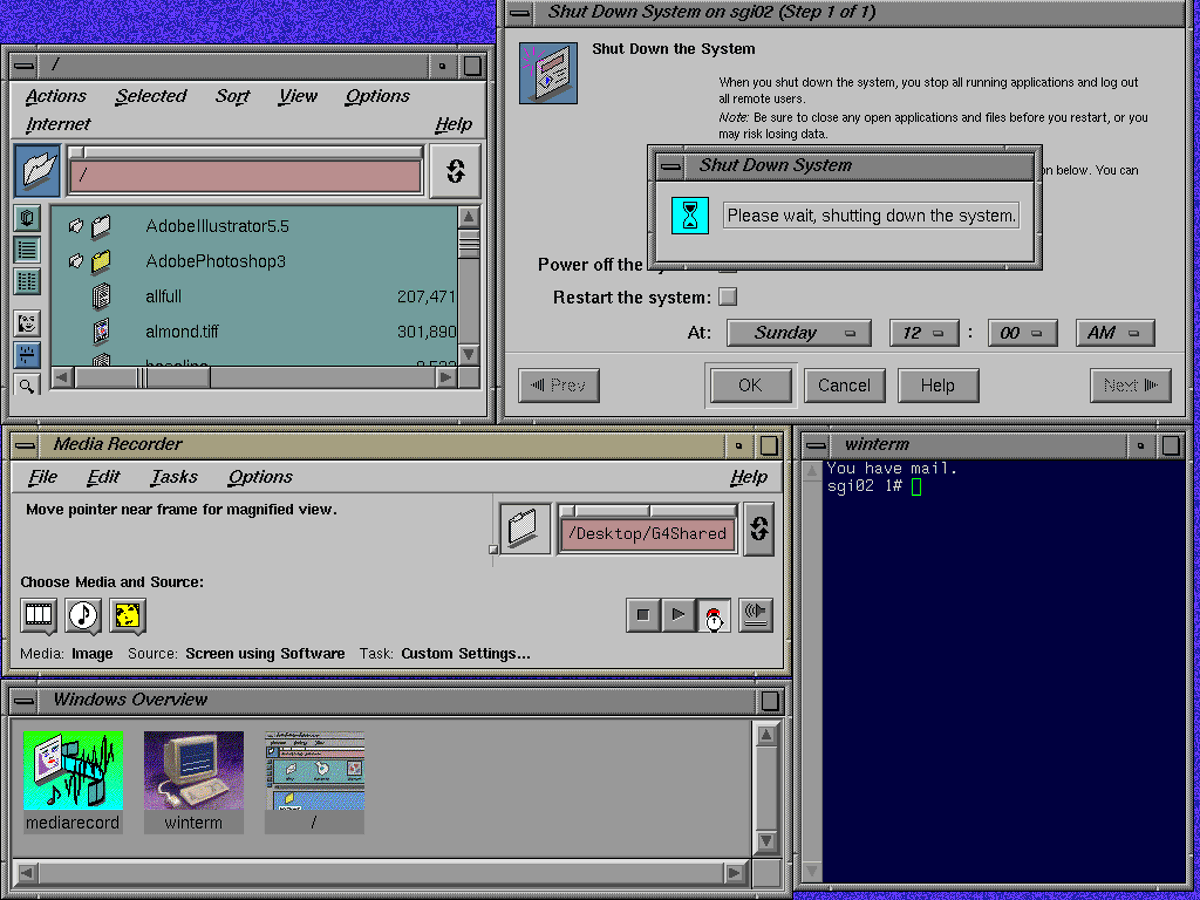1200x900 pixels.
Task: Click the path history recycle button in file manager
Action: (455, 170)
